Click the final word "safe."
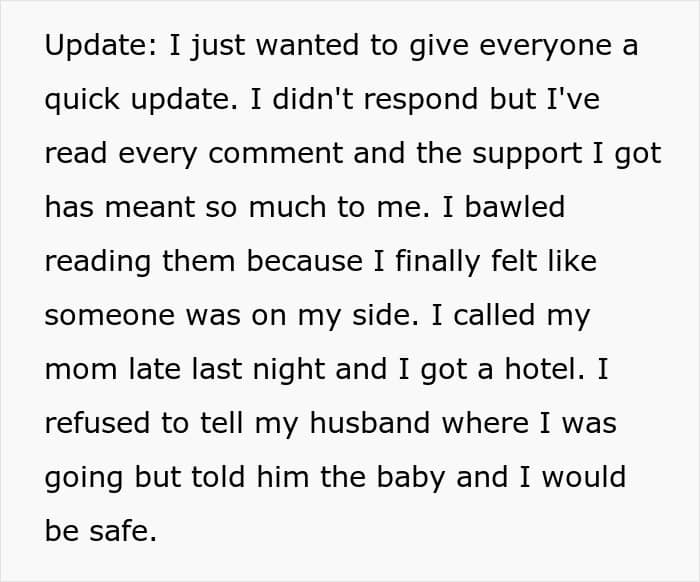Screen dimensions: 700x582 [123, 531]
